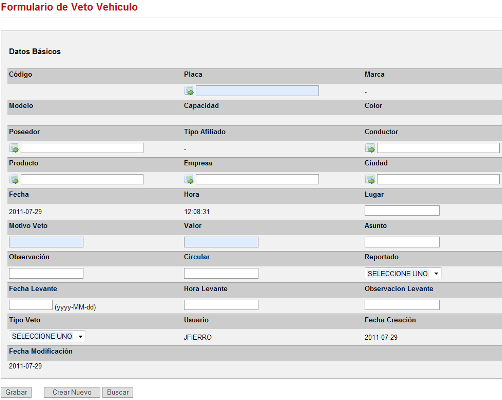Viewport: 502px width, 400px height.
Task: Focus the Circular input field
Action: tap(221, 274)
